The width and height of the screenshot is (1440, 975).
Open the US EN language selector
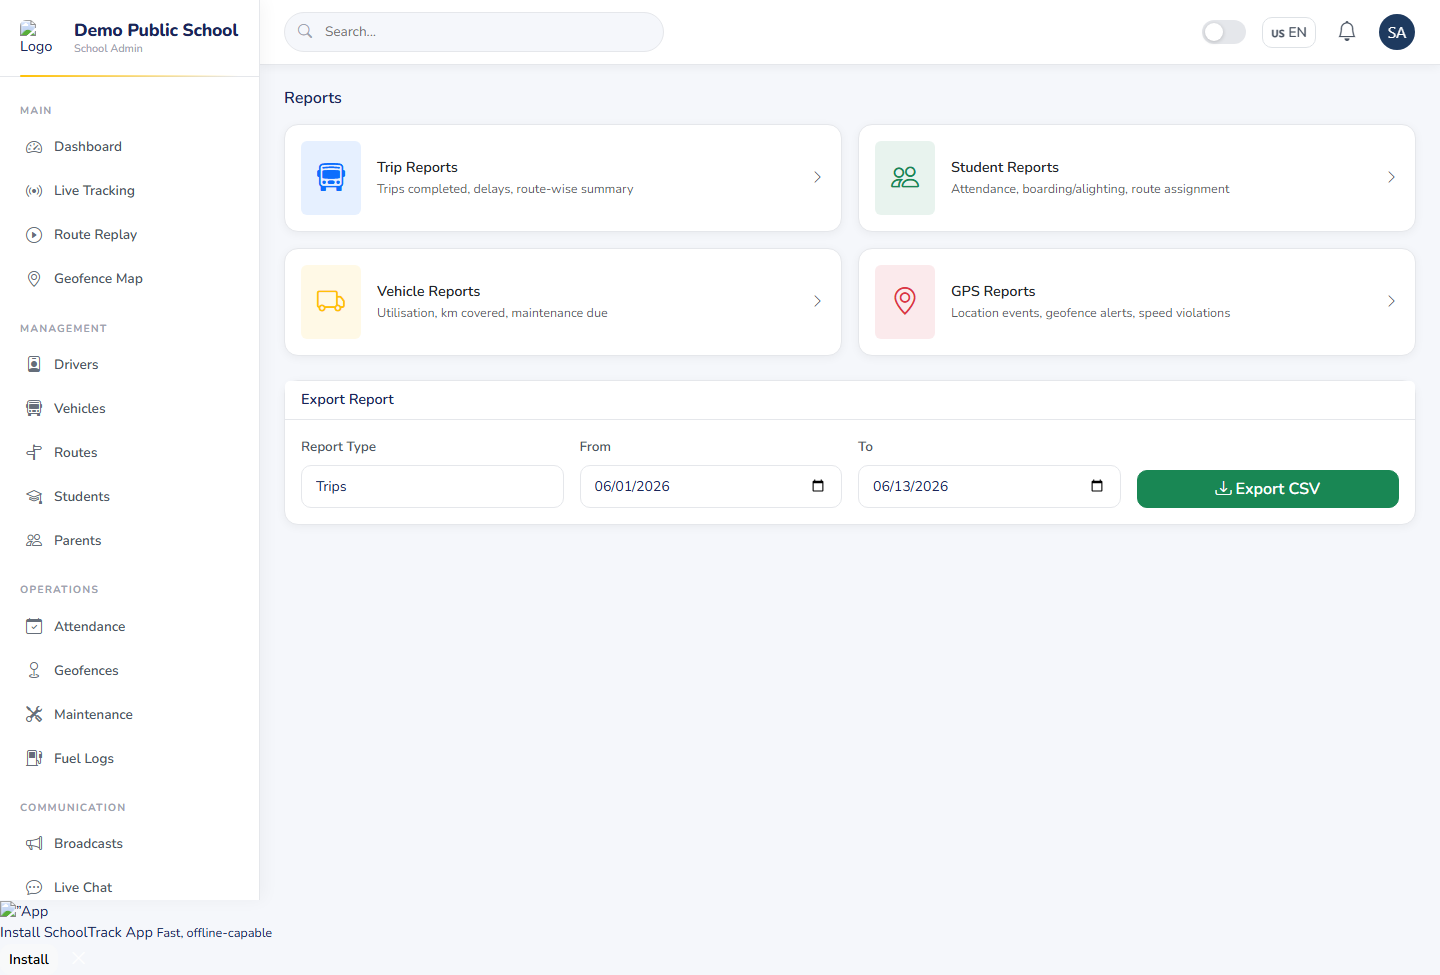[x=1289, y=32]
